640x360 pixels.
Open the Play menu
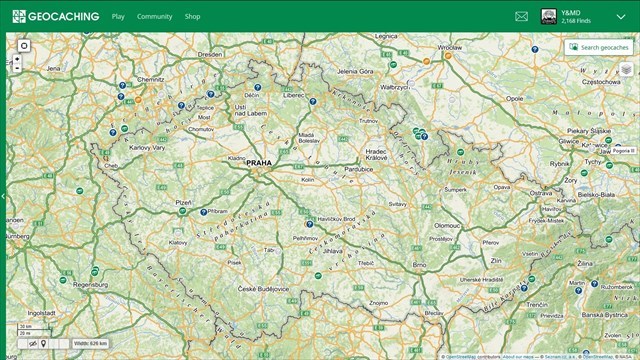(118, 17)
